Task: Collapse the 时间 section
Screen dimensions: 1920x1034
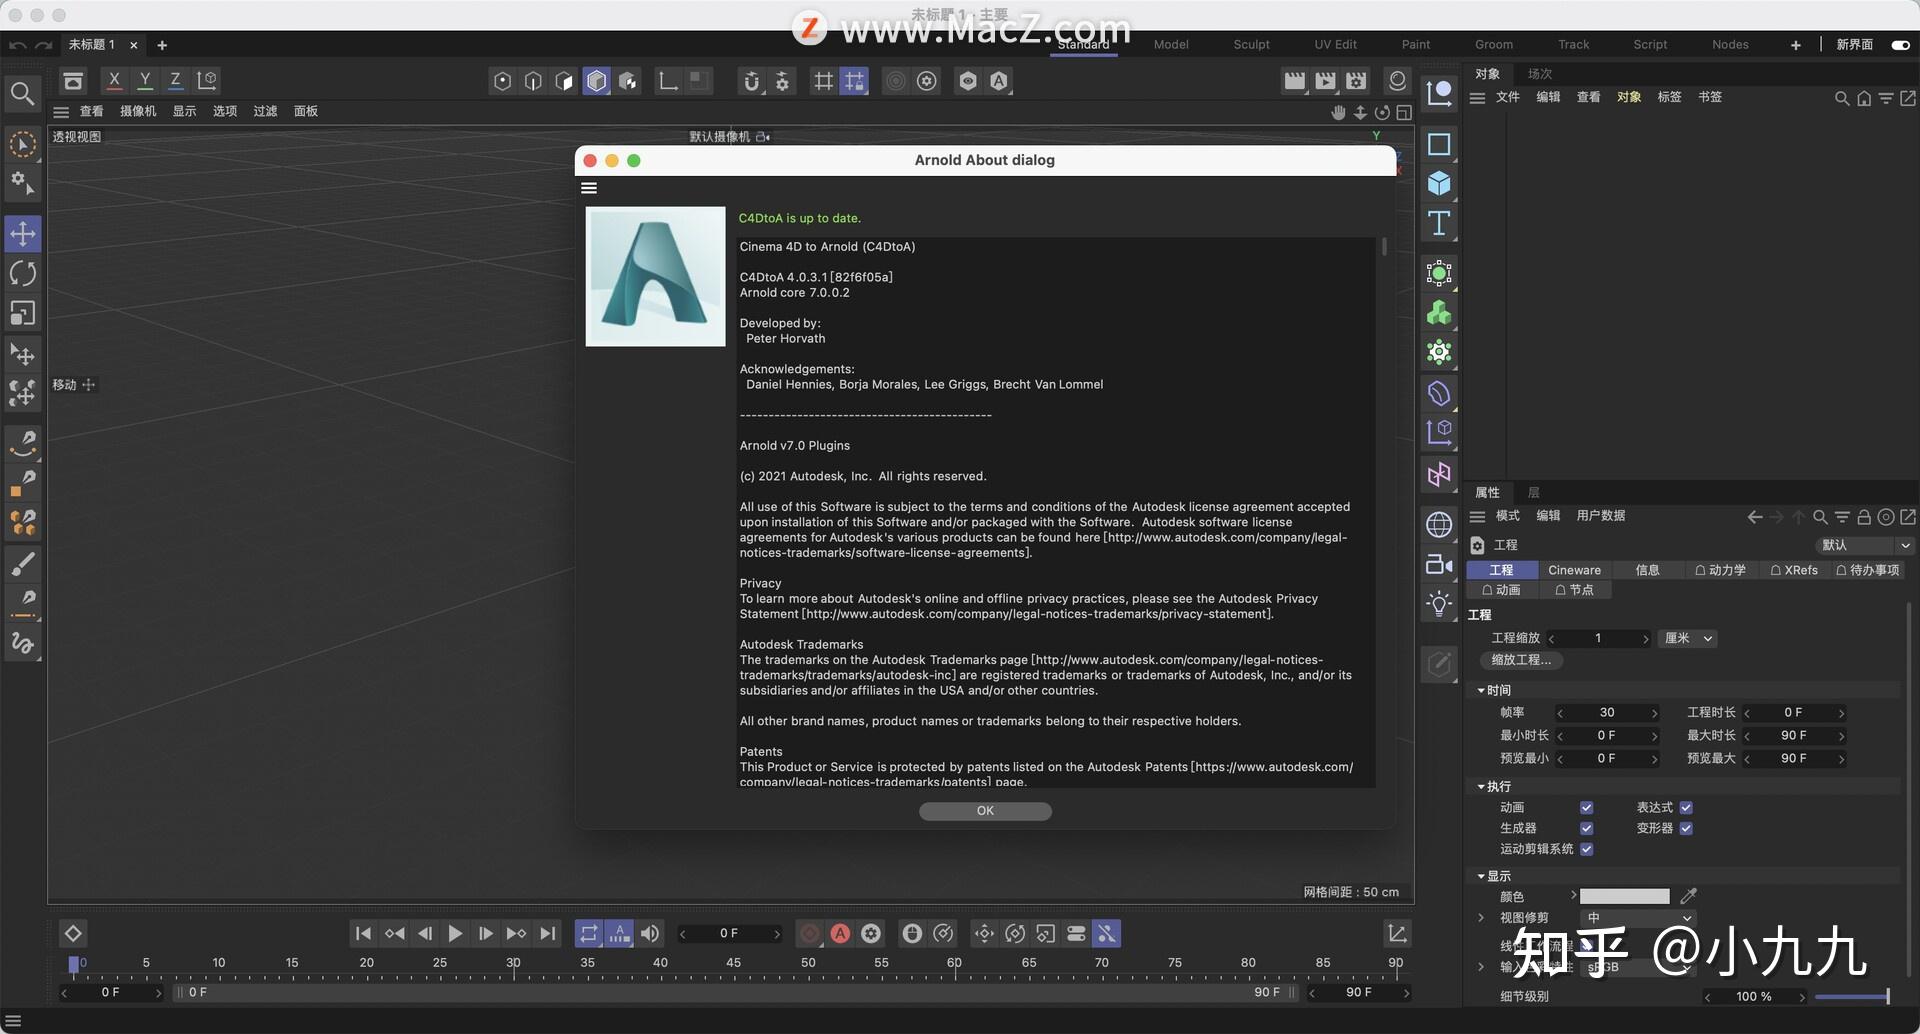Action: point(1481,690)
